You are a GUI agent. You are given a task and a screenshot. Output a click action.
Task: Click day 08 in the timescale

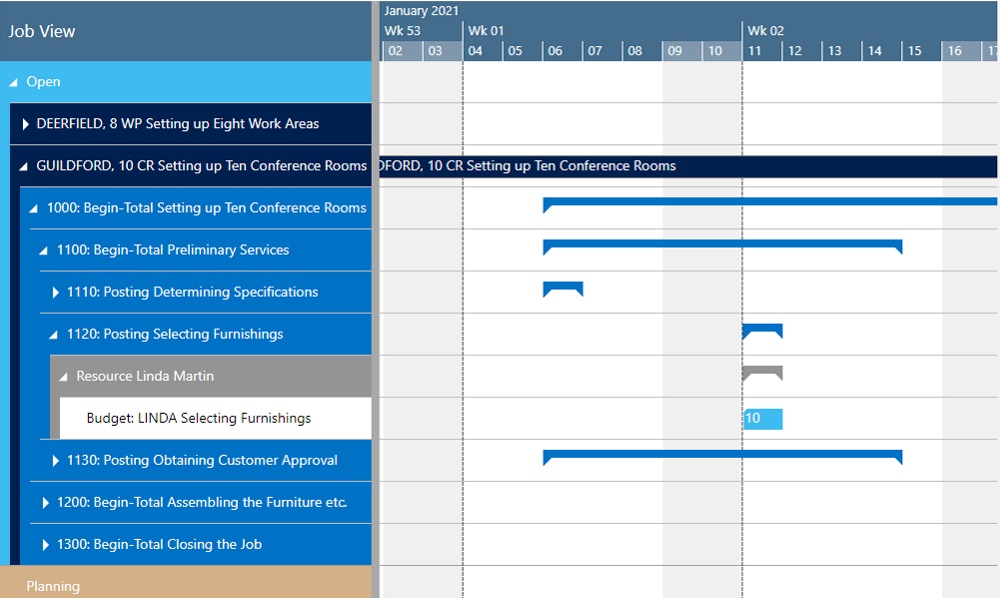(x=642, y=51)
